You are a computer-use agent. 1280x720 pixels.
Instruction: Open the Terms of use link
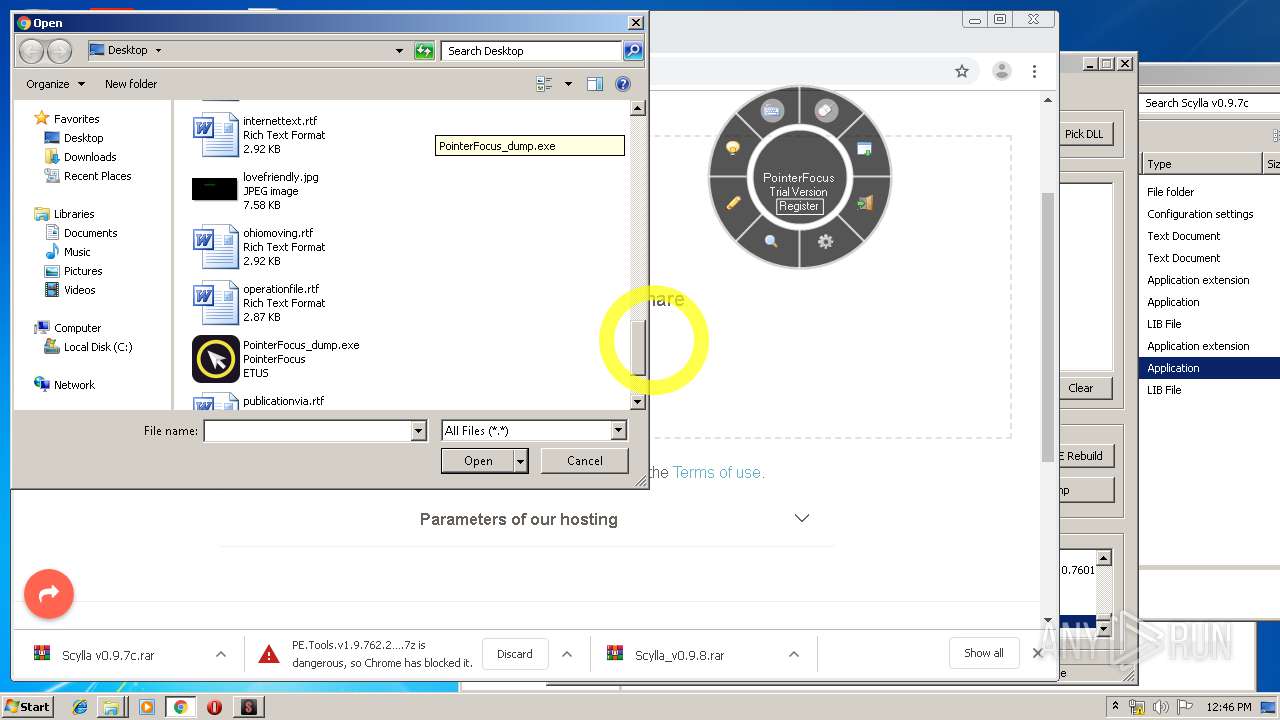(x=718, y=472)
